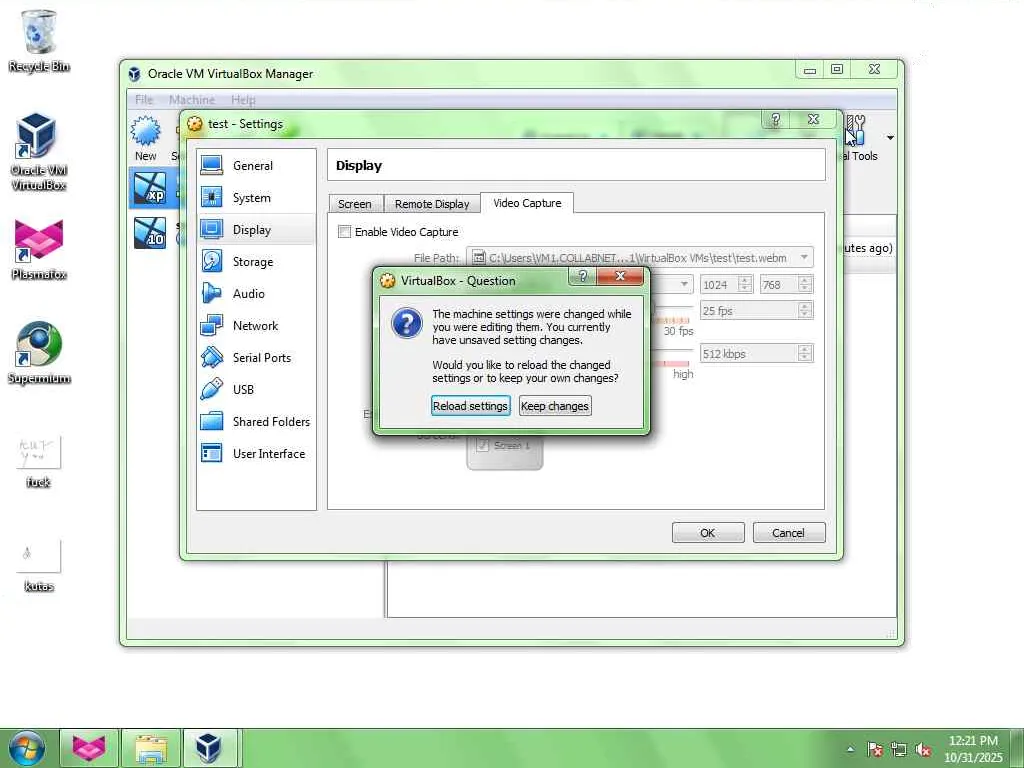This screenshot has height=768, width=1024.
Task: Click help button on Settings title bar
Action: point(775,120)
